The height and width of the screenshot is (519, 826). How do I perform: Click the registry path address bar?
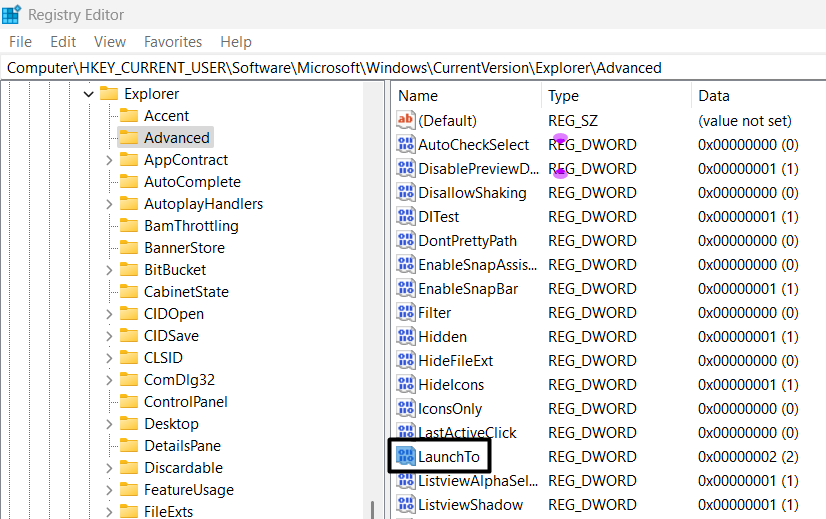click(400, 68)
